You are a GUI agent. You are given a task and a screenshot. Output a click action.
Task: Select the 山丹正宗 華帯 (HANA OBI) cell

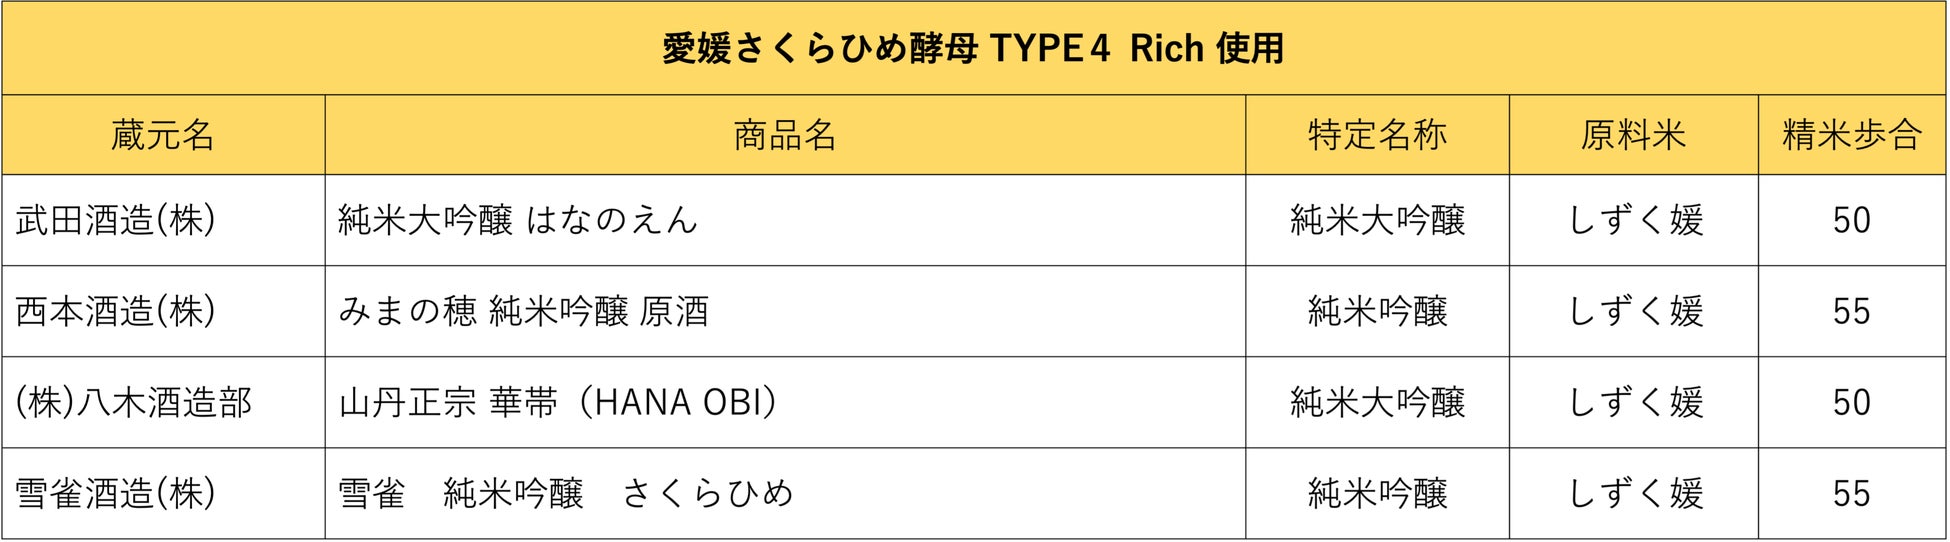(x=558, y=402)
